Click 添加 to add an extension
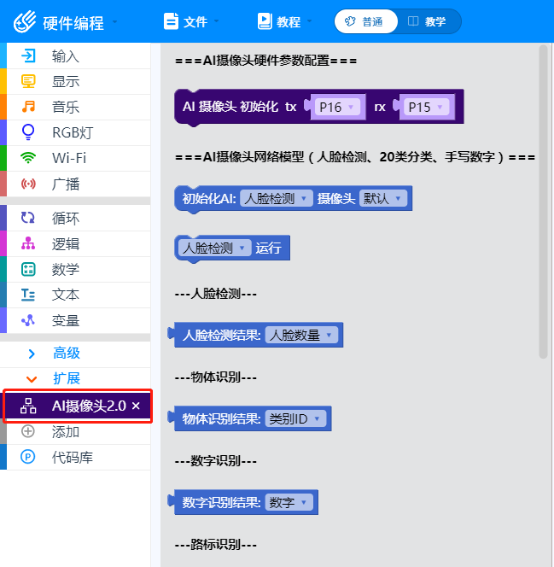 65,432
